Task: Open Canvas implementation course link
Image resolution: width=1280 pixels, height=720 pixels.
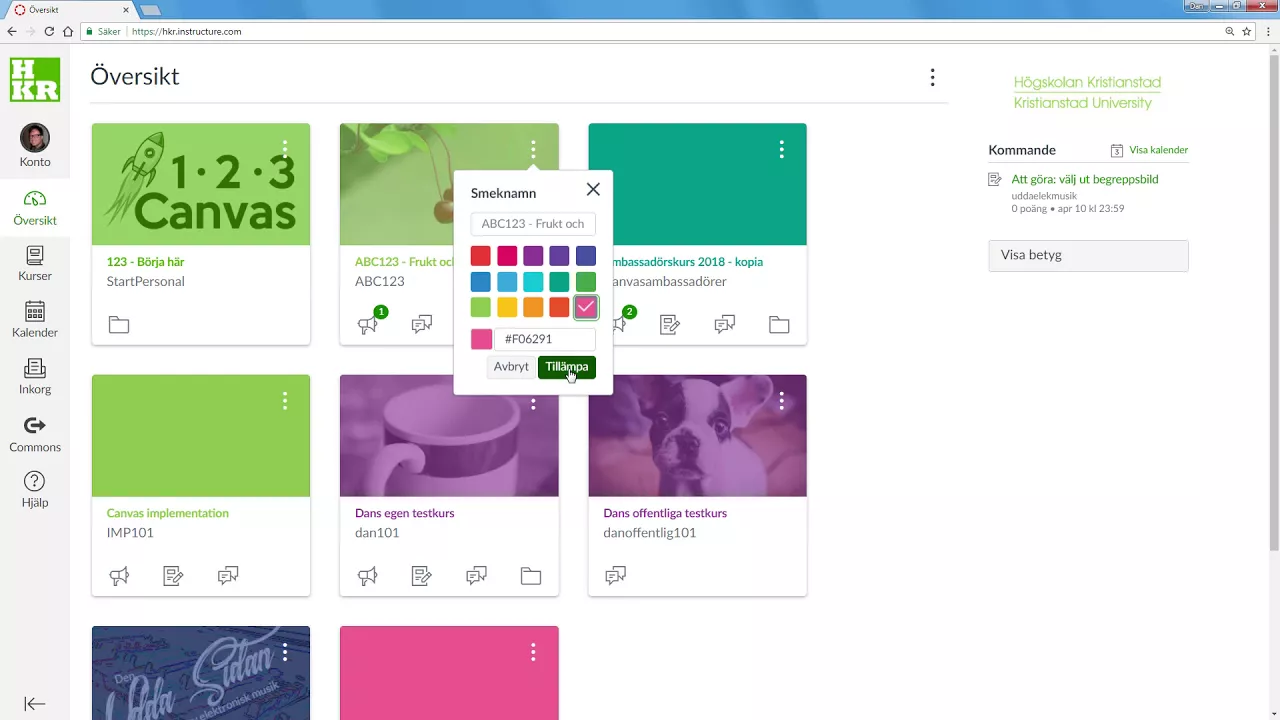Action: (168, 513)
